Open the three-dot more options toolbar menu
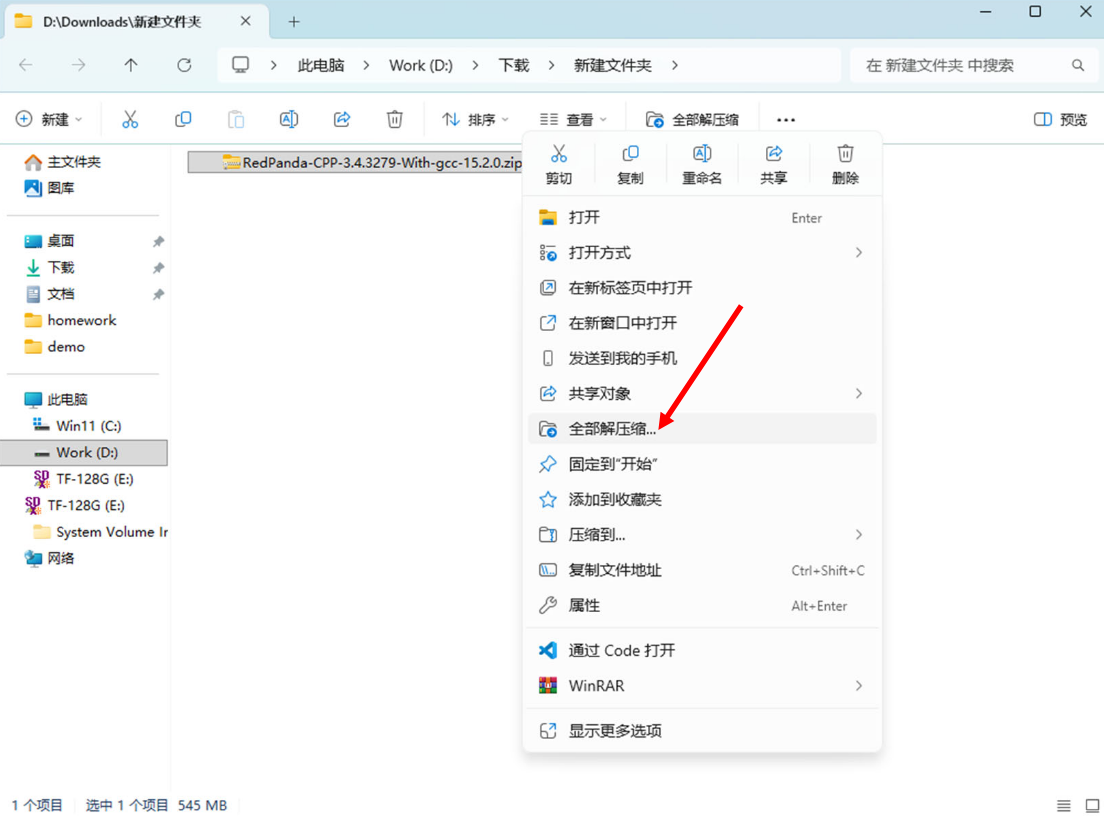1104x816 pixels. [x=786, y=120]
